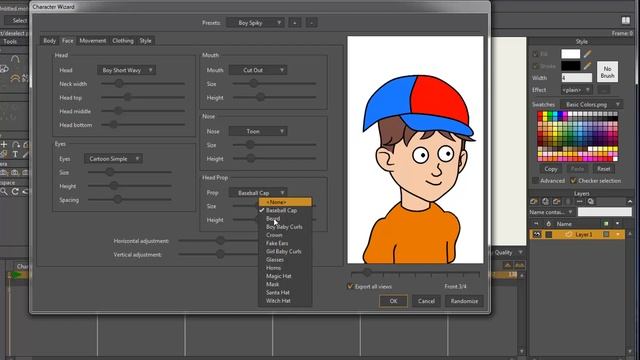Open the Eyes Cartoon Simple dropdown
The image size is (640, 360).
pos(113,159)
